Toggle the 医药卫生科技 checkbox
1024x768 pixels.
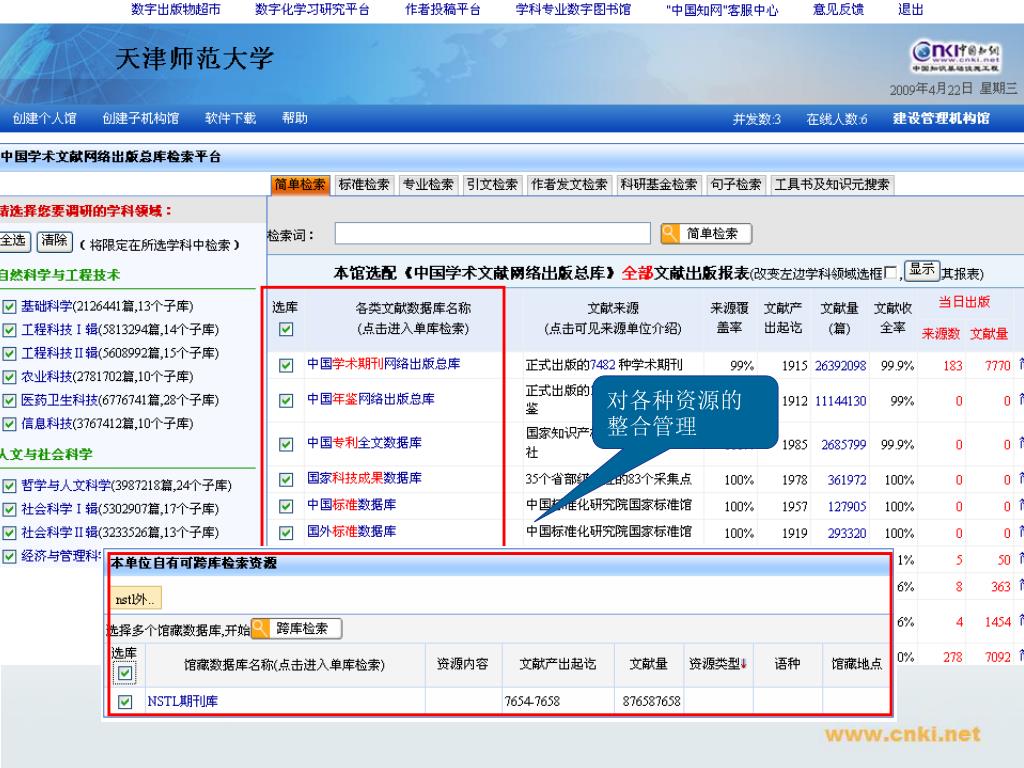(x=9, y=400)
